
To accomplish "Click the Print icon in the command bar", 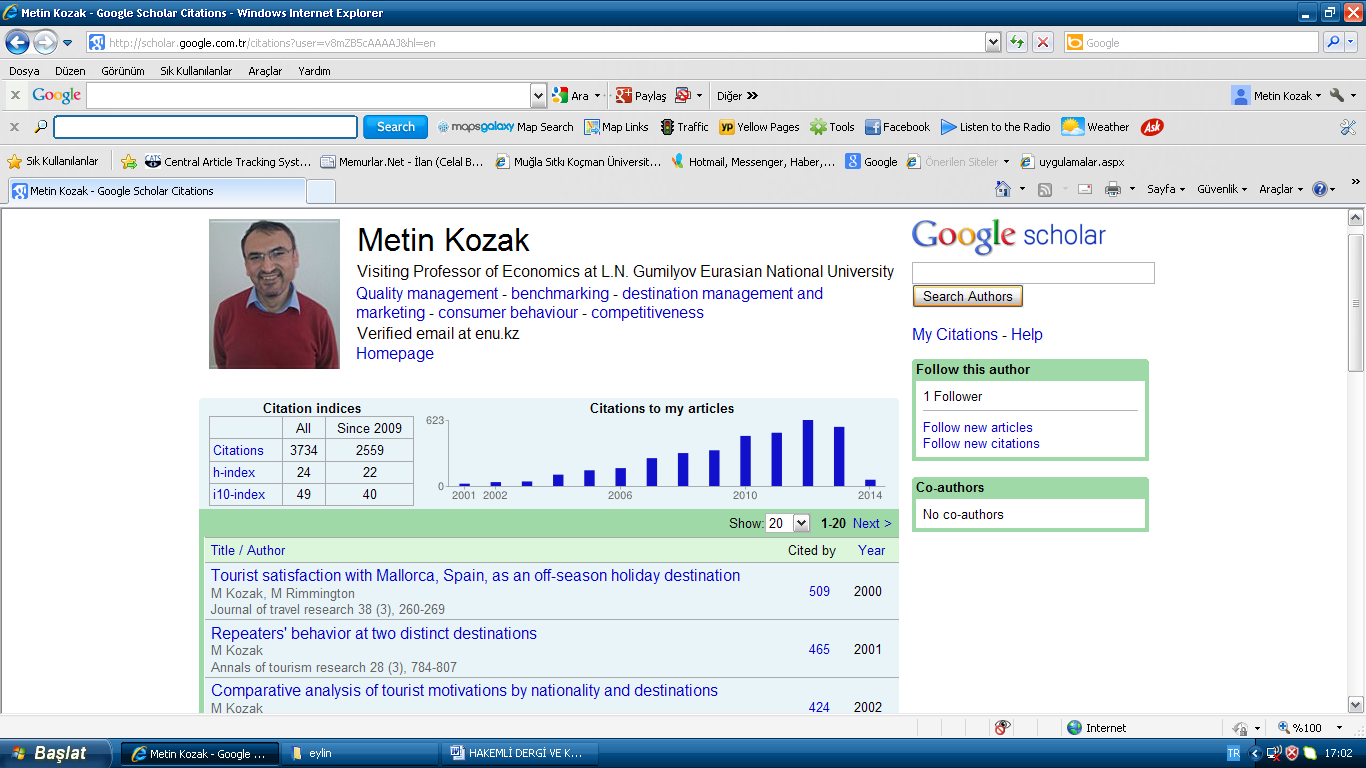I will 1112,189.
